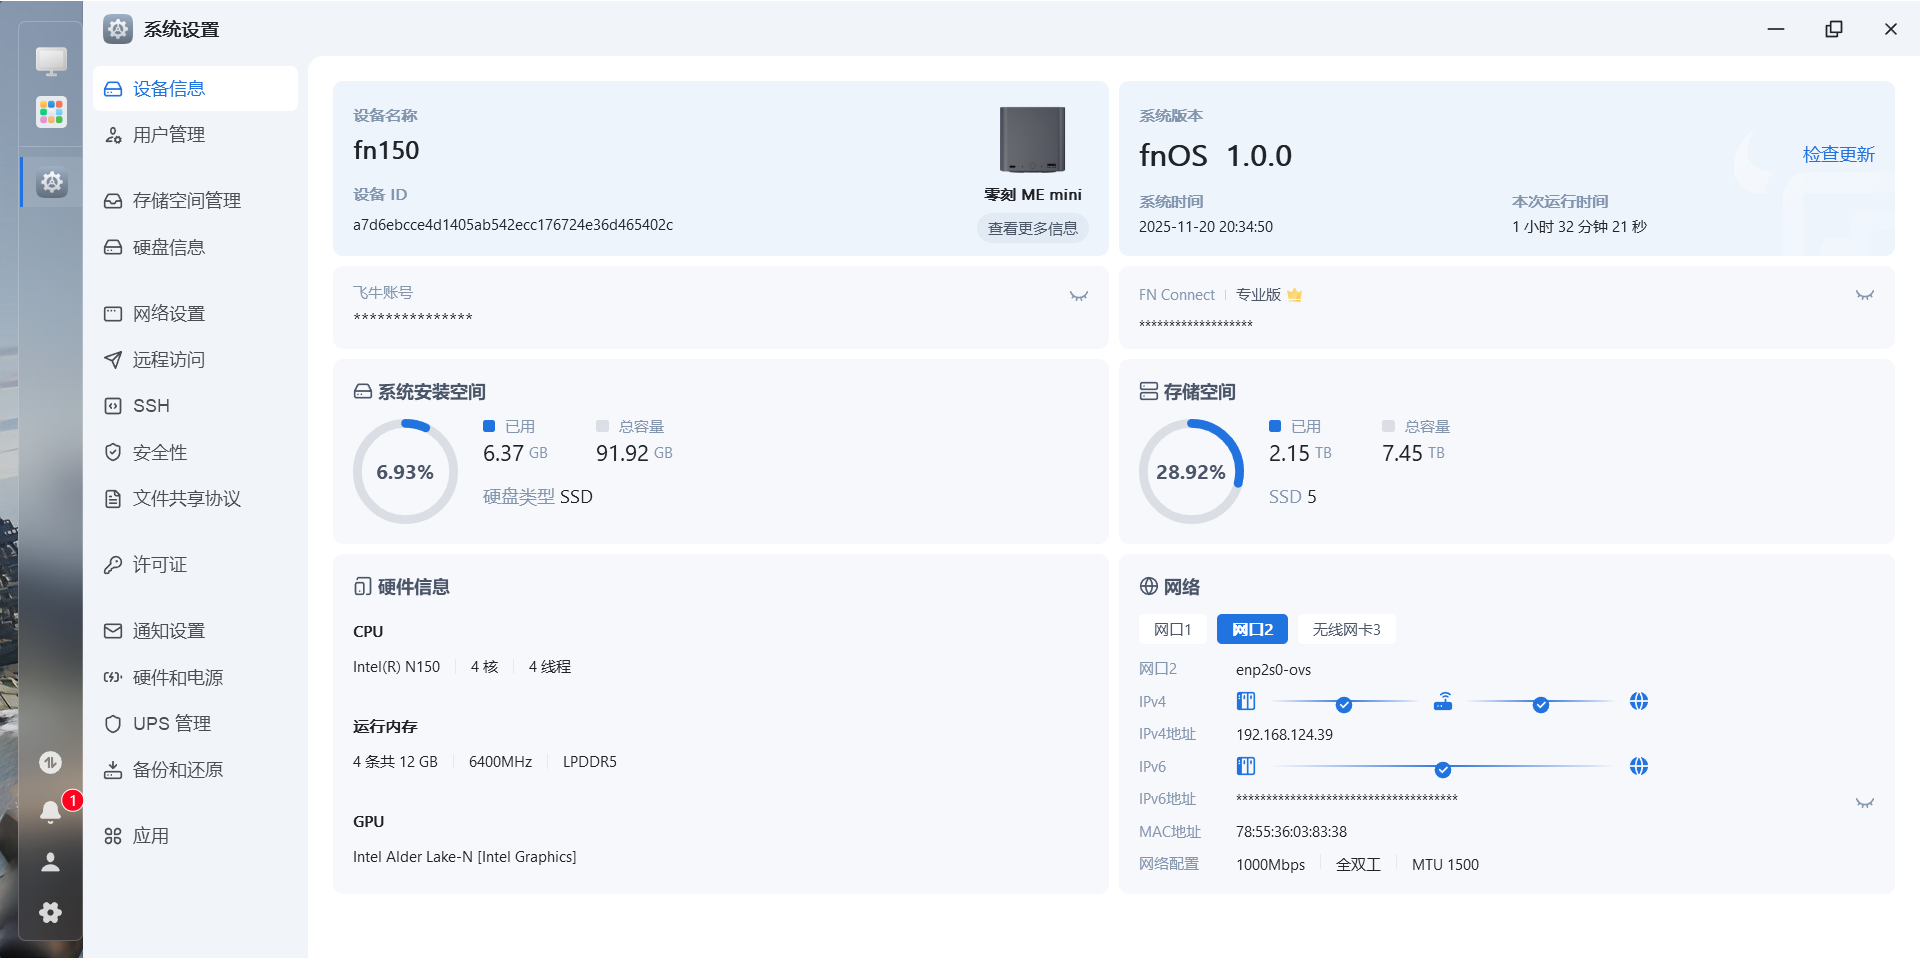This screenshot has width=1920, height=958.
Task: Switch to the 网口1 network tab
Action: pyautogui.click(x=1172, y=629)
